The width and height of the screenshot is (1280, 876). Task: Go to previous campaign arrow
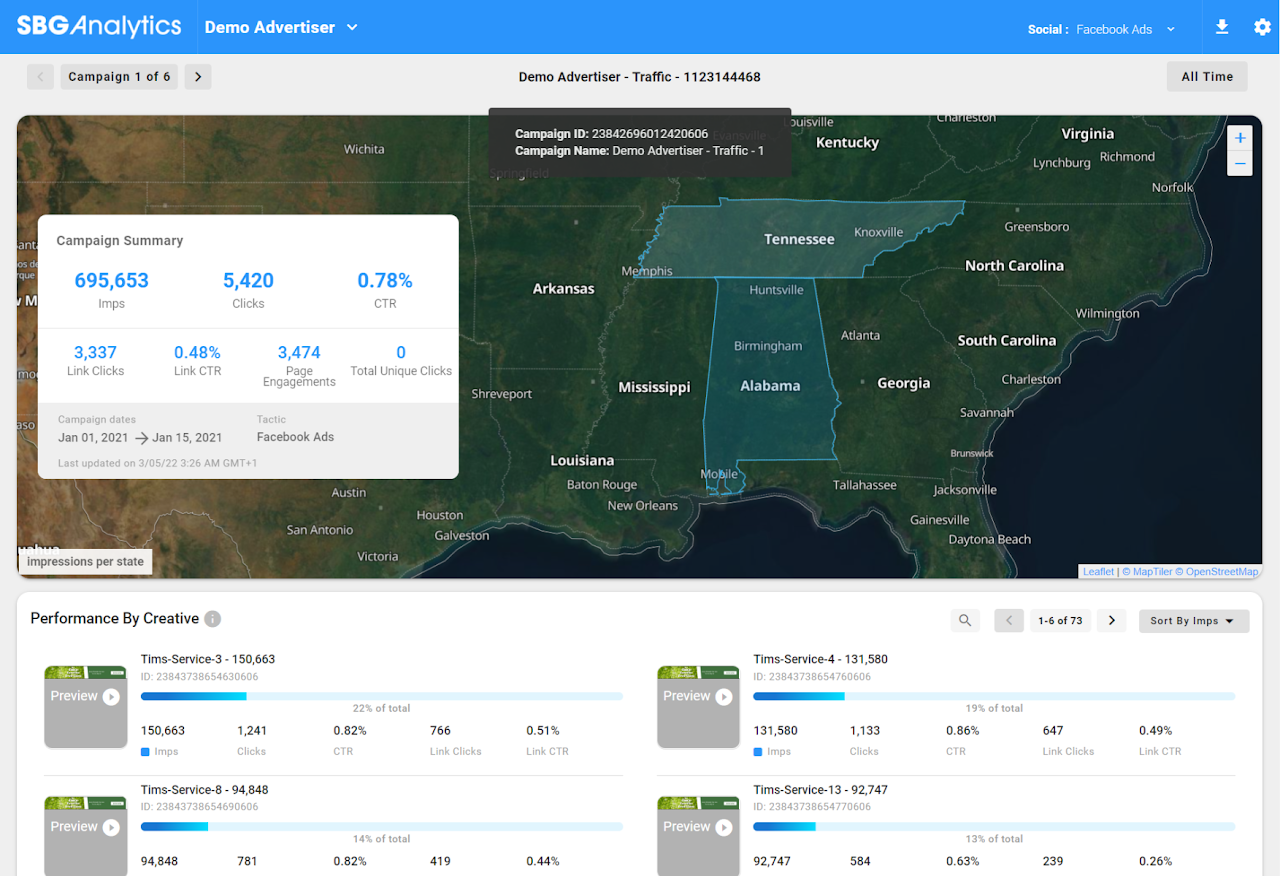coord(40,77)
